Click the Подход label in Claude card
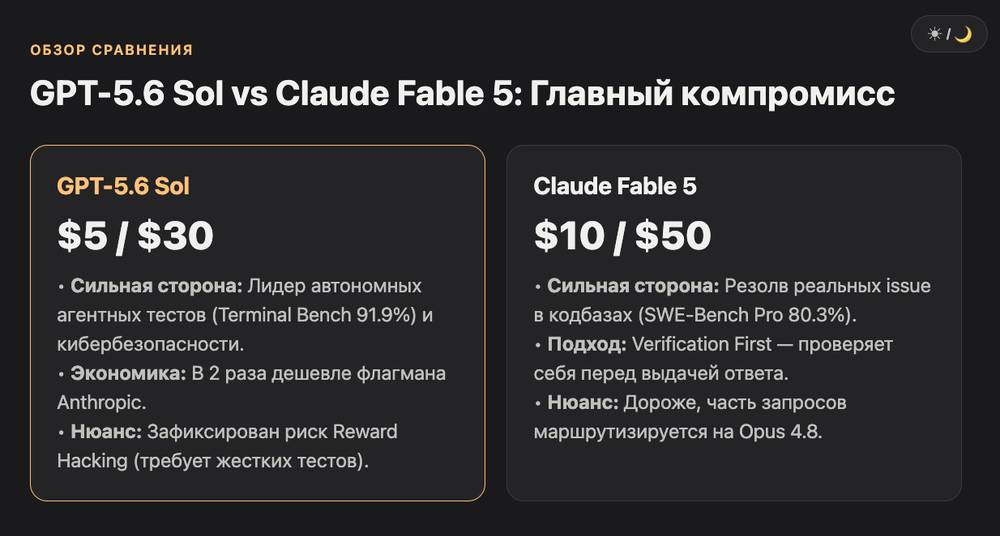1000x536 pixels. tap(587, 345)
